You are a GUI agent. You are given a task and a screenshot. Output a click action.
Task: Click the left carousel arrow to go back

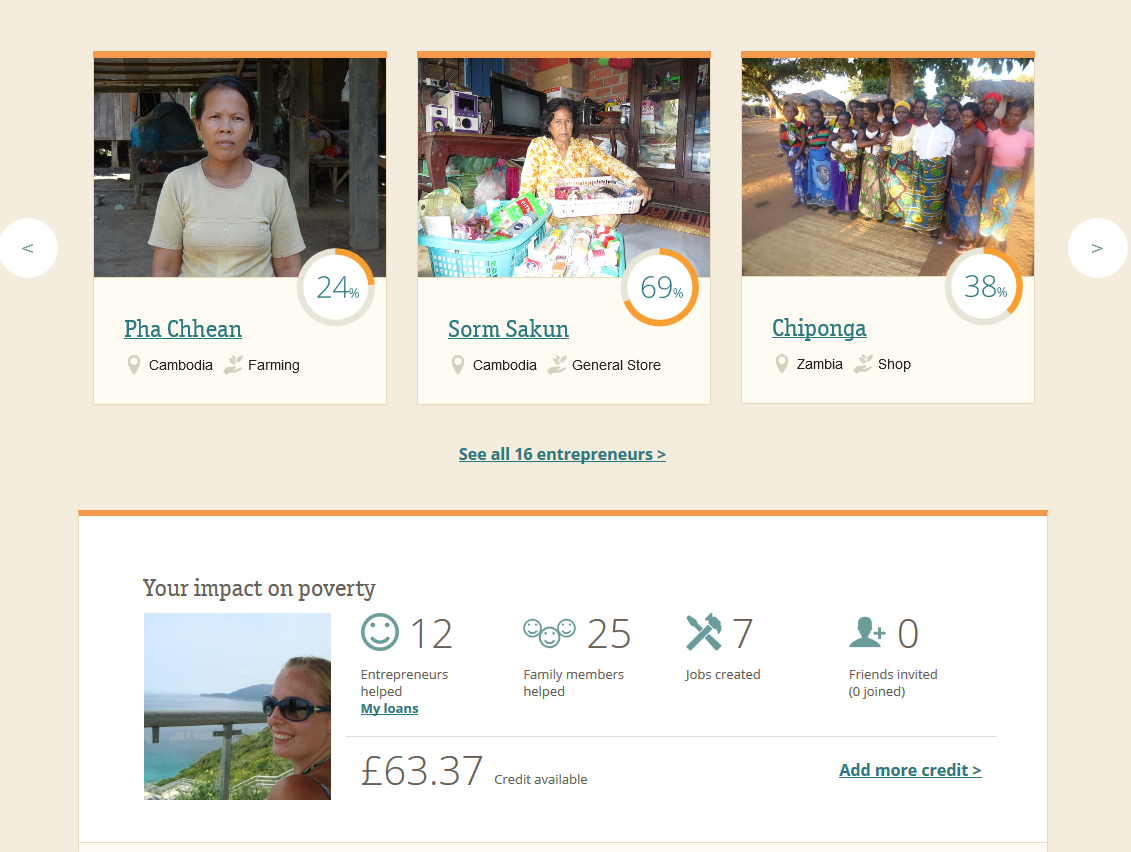point(29,247)
